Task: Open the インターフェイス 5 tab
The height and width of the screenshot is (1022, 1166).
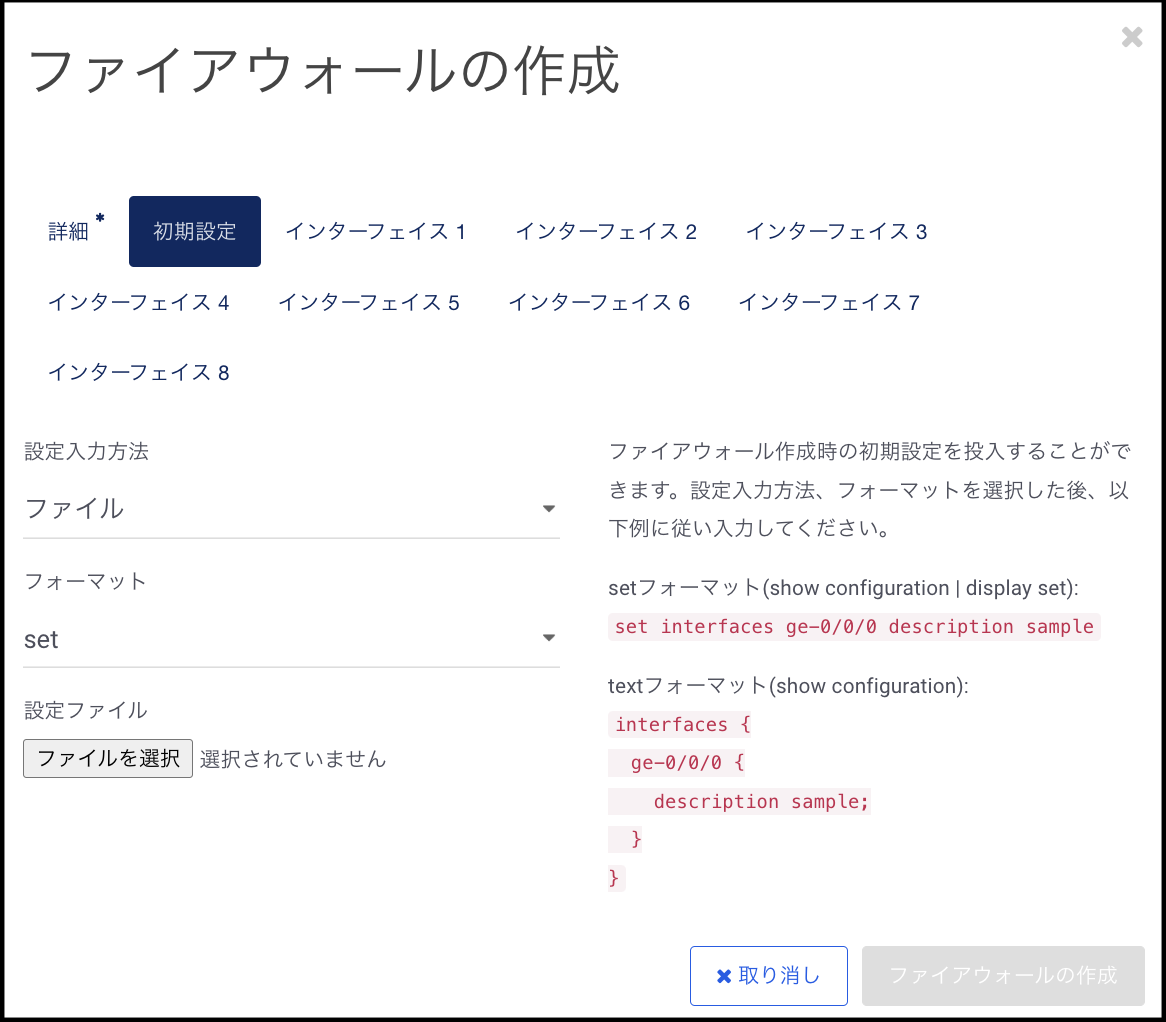Action: pyautogui.click(x=369, y=302)
